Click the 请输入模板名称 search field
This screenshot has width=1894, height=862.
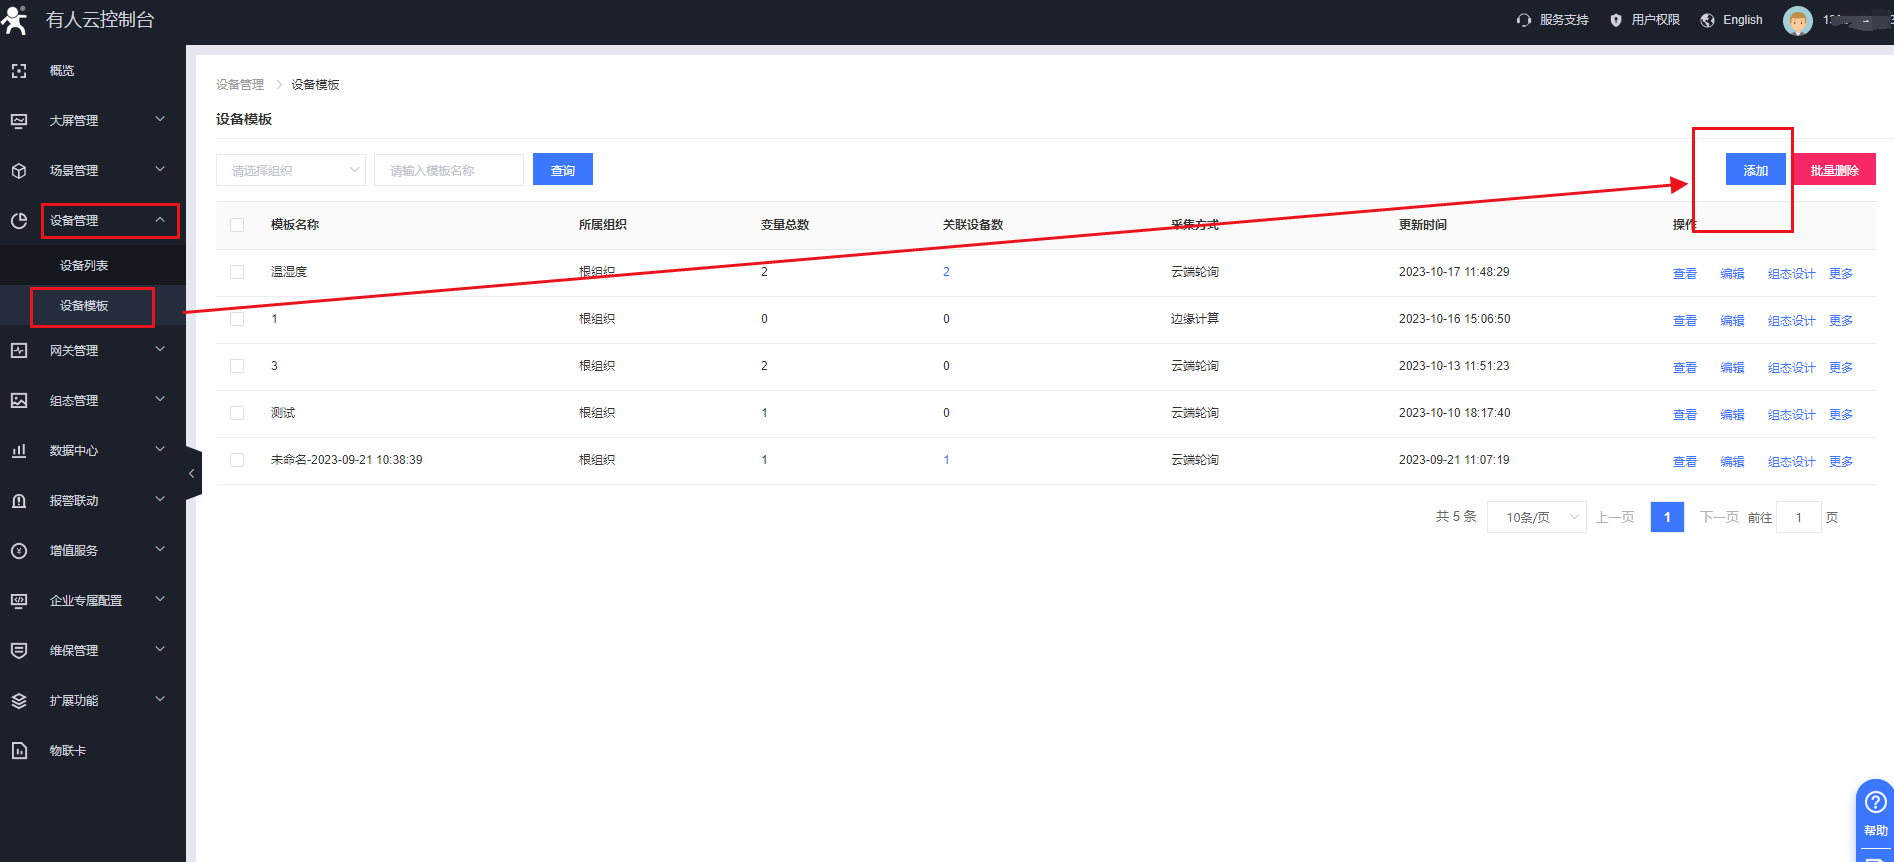click(448, 170)
